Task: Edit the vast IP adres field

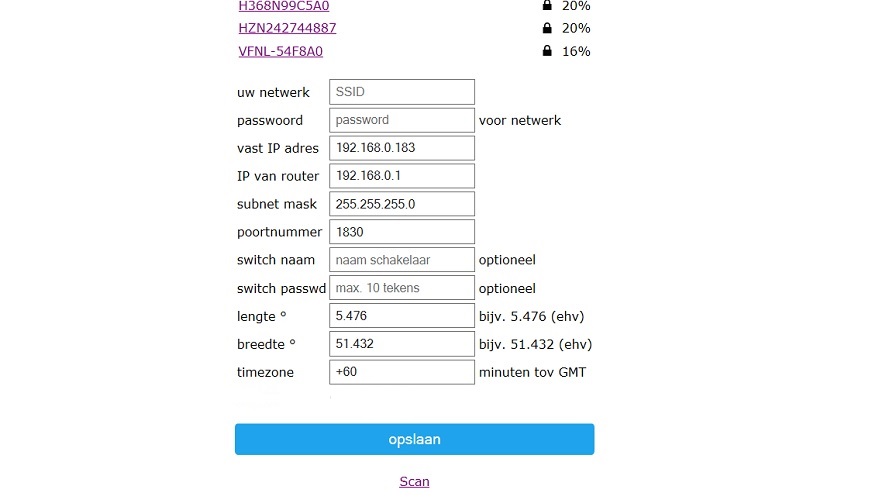Action: point(401,148)
